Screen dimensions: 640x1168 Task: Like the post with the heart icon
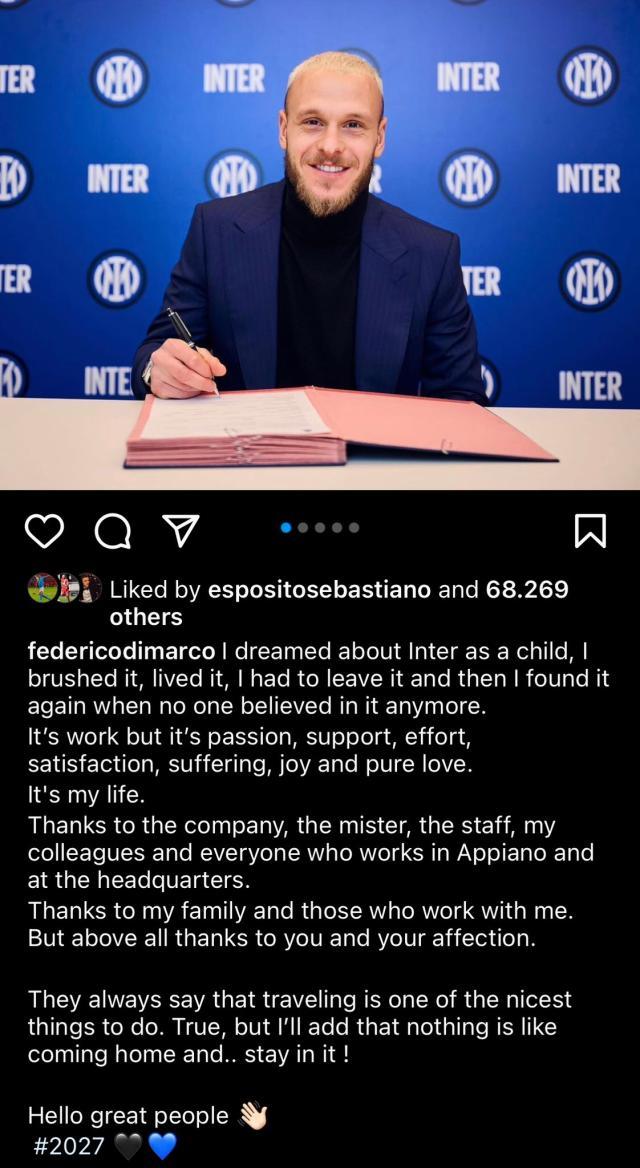pyautogui.click(x=43, y=531)
